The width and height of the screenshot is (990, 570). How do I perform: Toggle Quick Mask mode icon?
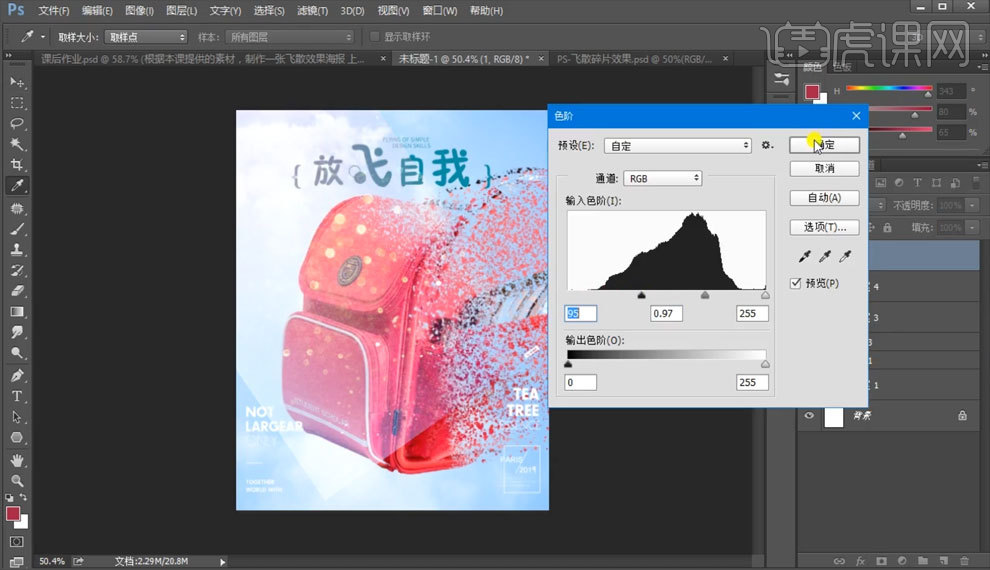17,542
